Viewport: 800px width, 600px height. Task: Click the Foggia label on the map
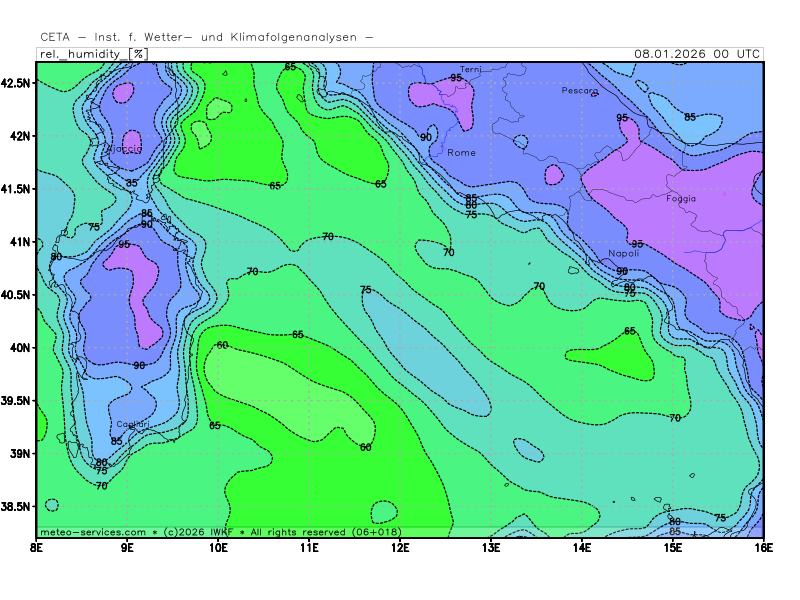pyautogui.click(x=680, y=198)
